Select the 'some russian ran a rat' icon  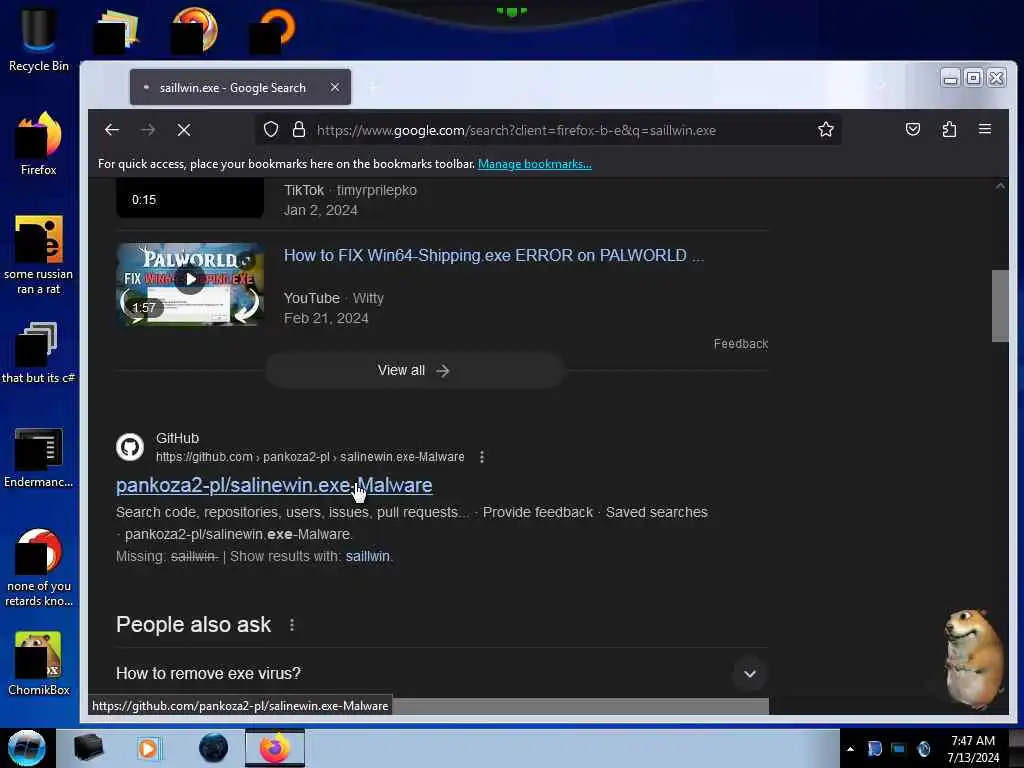[39, 255]
